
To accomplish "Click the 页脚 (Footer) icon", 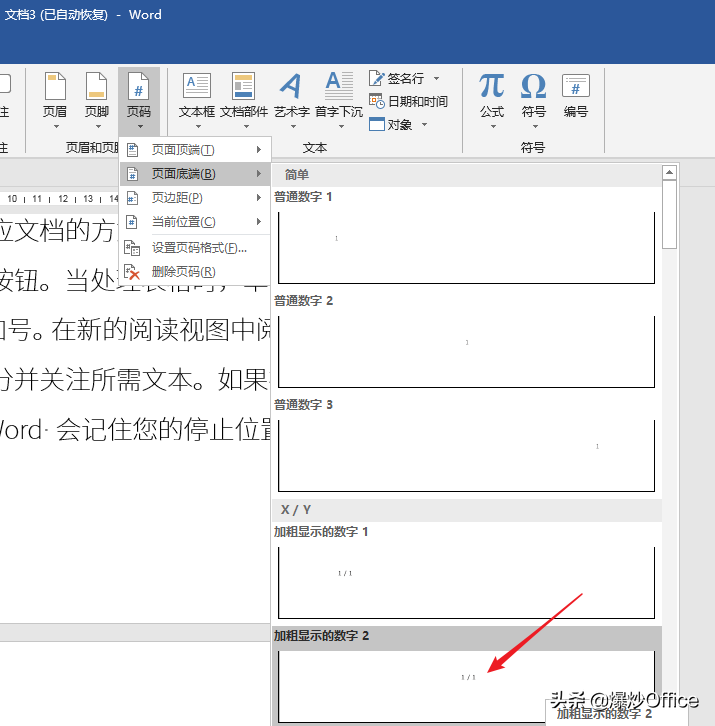I will (x=96, y=87).
